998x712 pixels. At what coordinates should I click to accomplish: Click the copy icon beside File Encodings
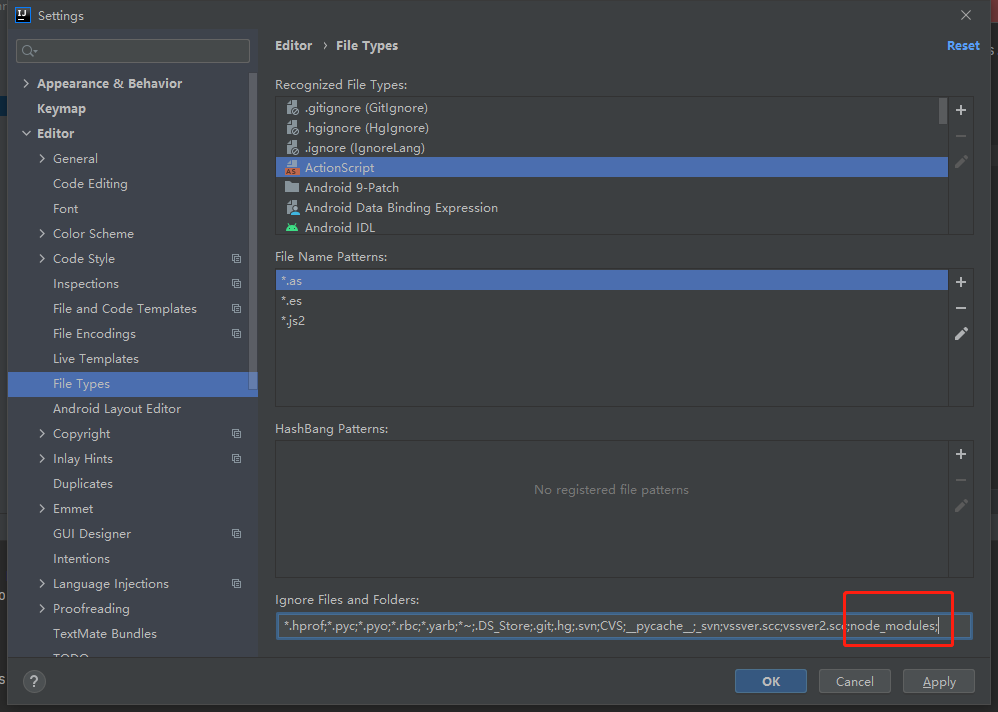[x=236, y=333]
